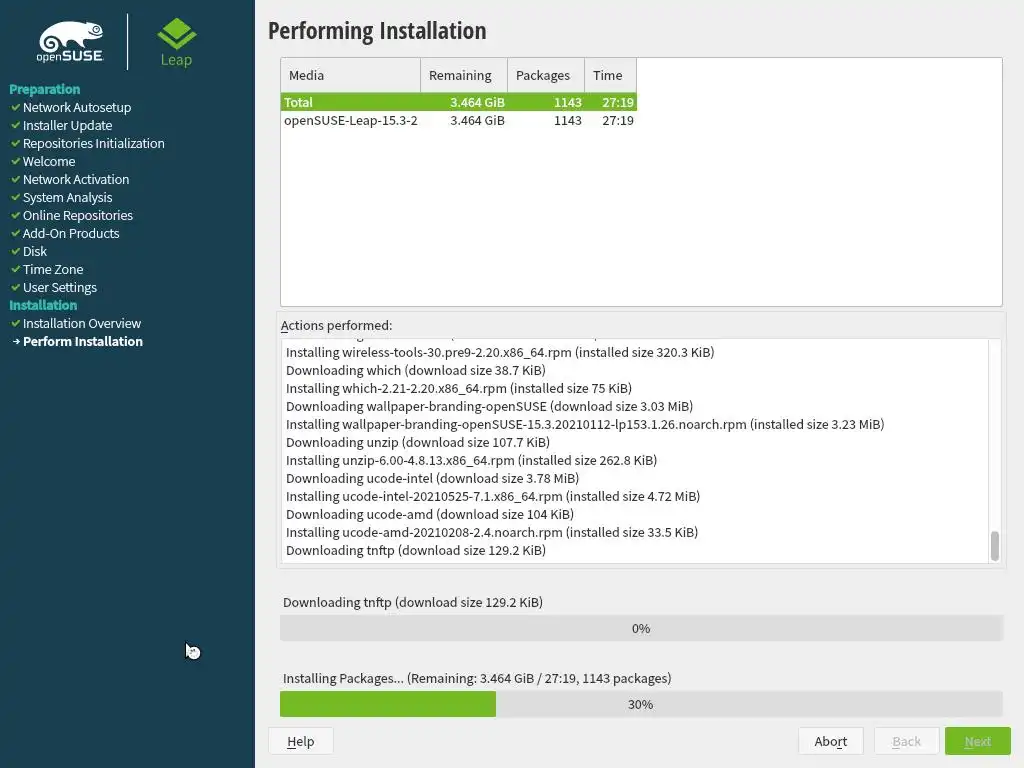Image resolution: width=1024 pixels, height=768 pixels.
Task: Click checkmark beside User Settings
Action: coord(16,287)
